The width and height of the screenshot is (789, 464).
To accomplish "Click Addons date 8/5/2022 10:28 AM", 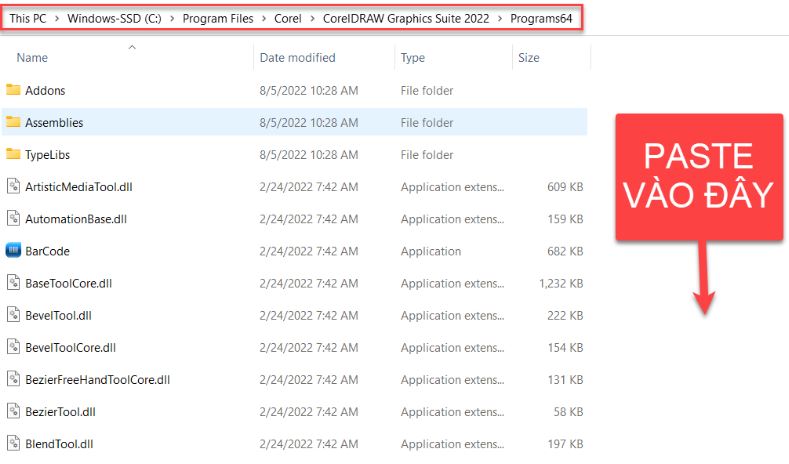I will point(309,91).
